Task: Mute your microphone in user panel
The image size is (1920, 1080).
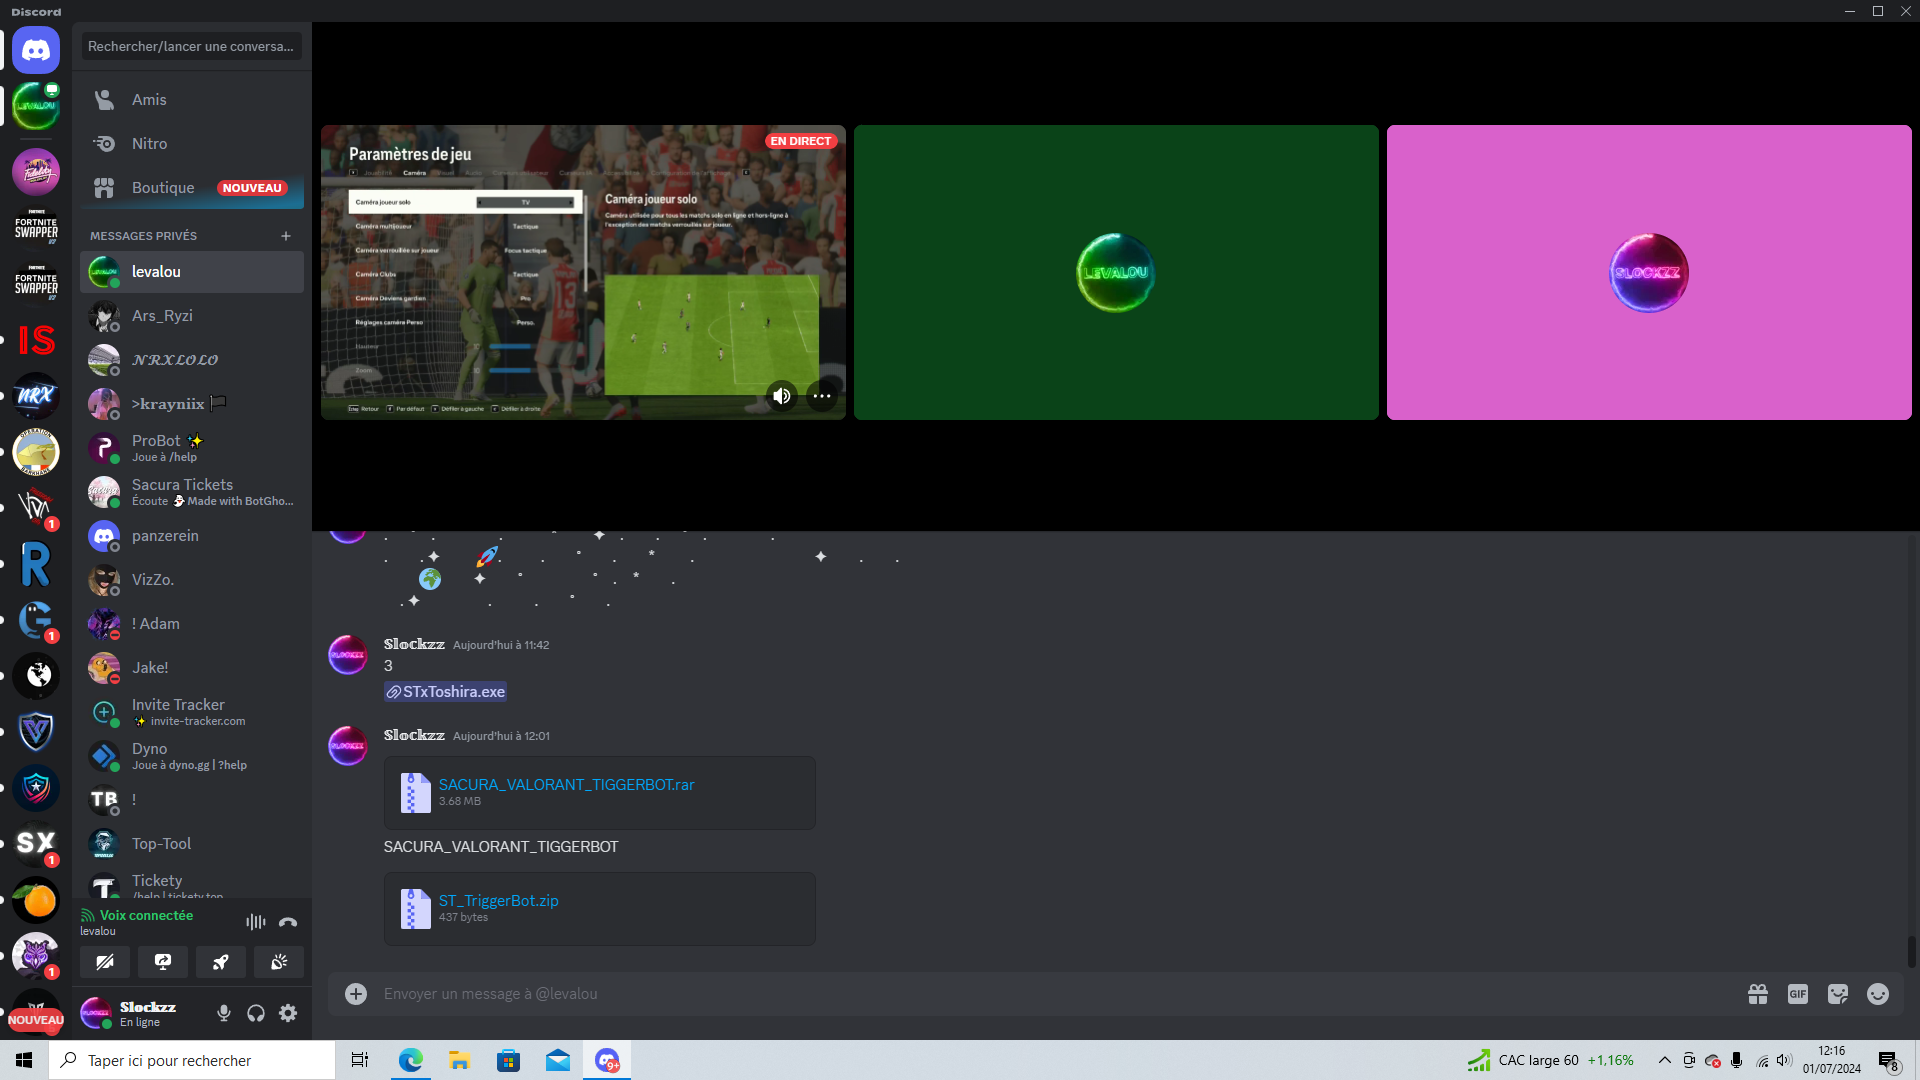Action: click(x=224, y=1013)
